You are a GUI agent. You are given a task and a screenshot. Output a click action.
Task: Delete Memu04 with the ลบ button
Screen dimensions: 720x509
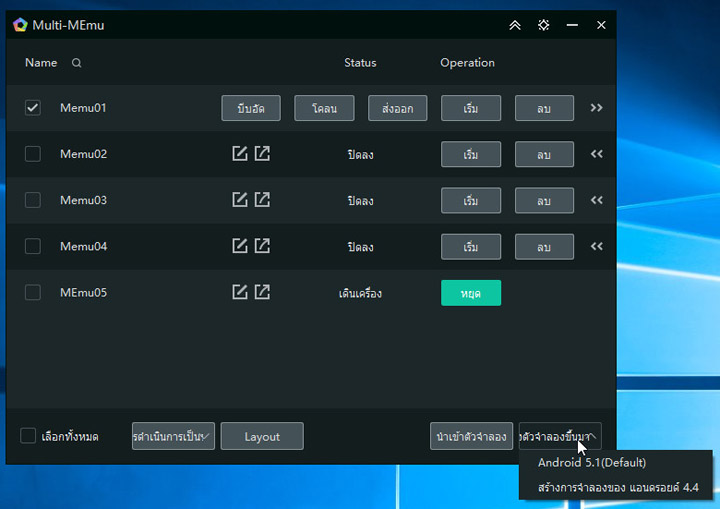[544, 247]
